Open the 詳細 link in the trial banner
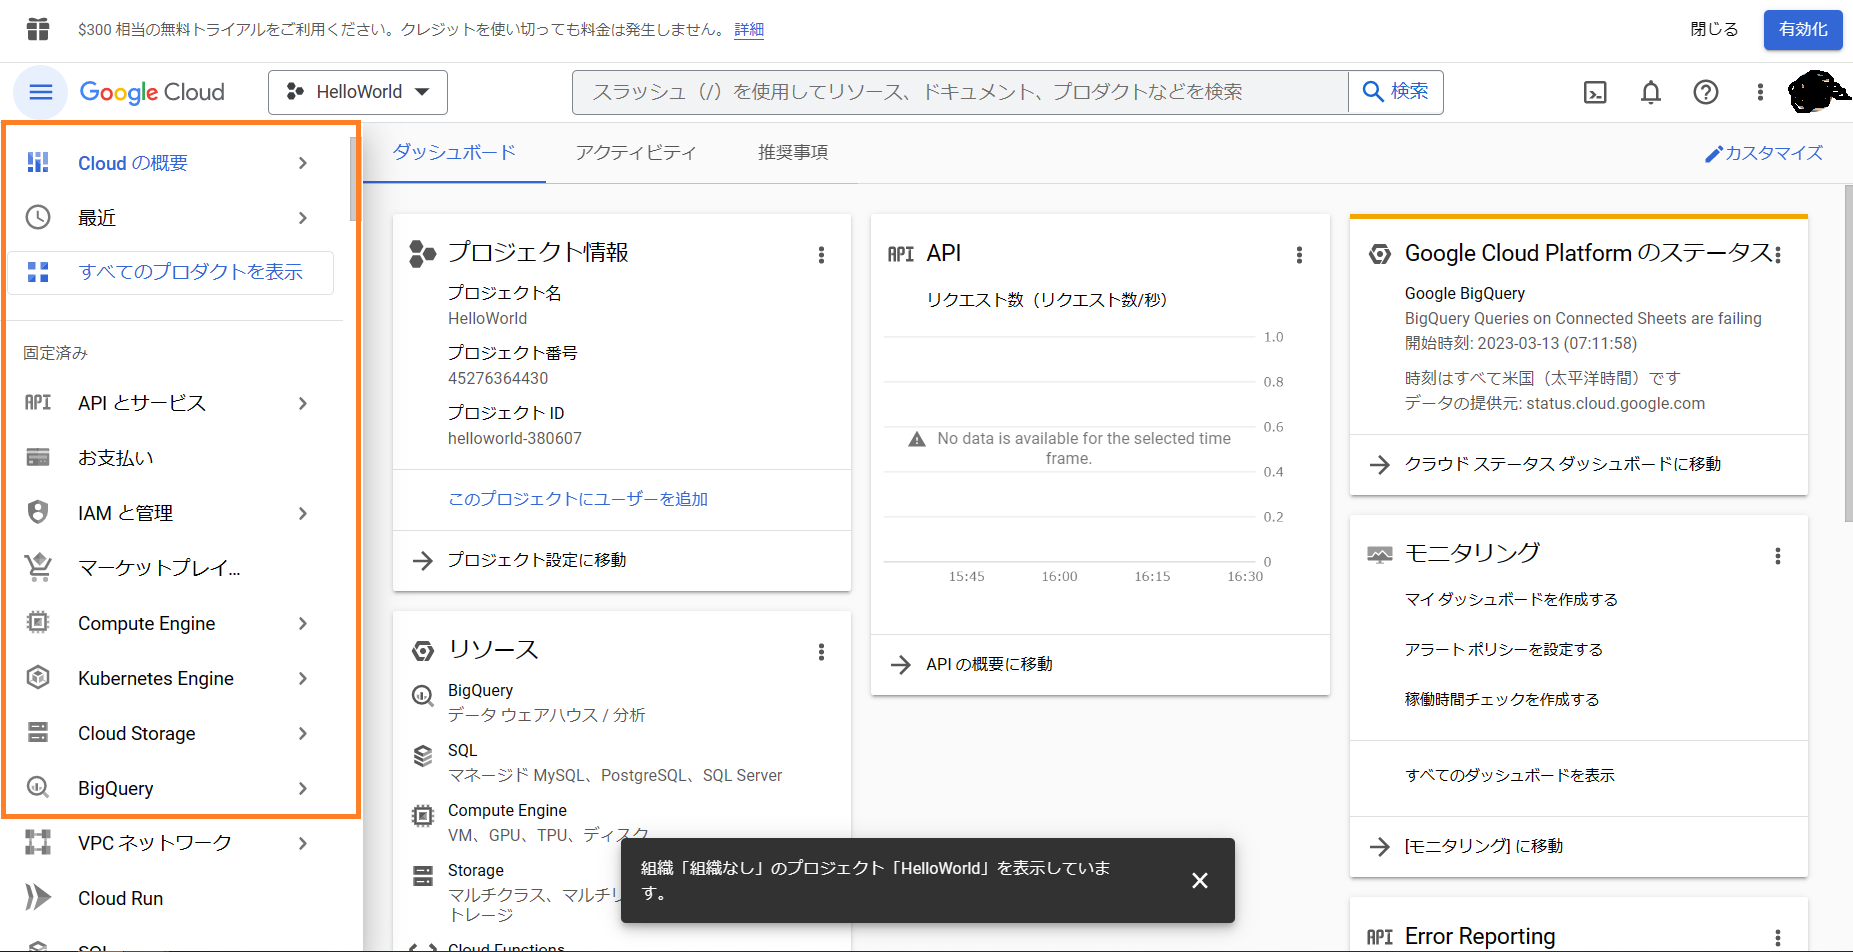1853x952 pixels. [x=749, y=29]
